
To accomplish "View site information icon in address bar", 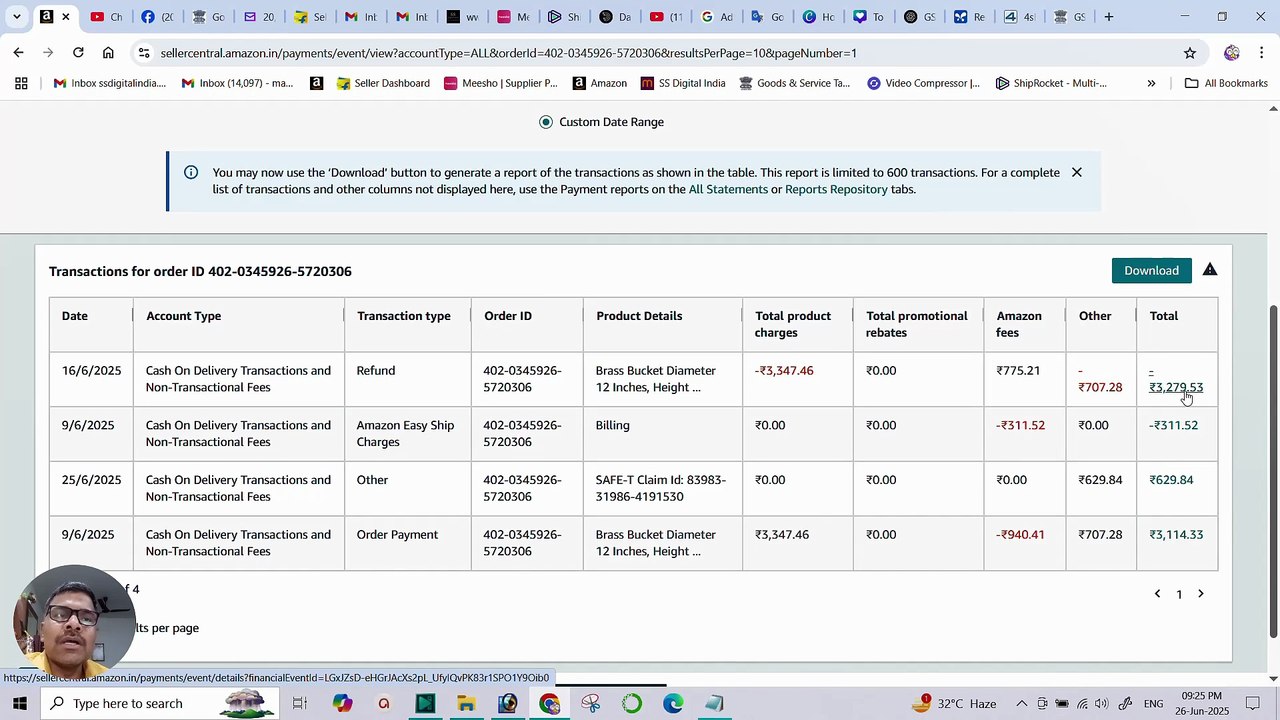I will click(144, 53).
